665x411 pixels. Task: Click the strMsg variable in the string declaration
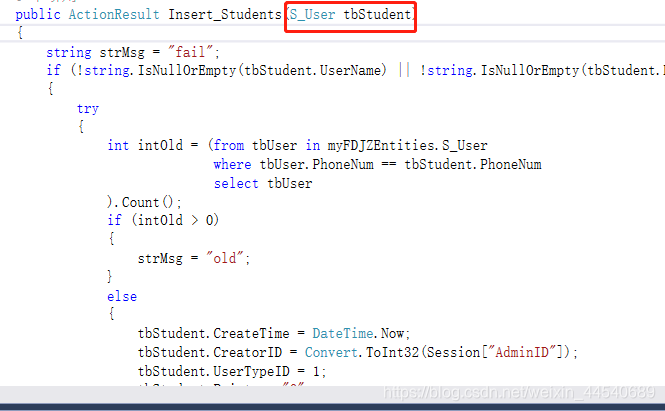pyautogui.click(x=122, y=53)
